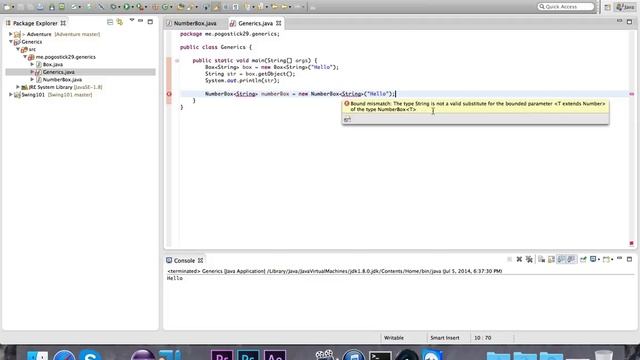Collapse the main method fold toggle
The height and width of the screenshot is (360, 640).
177,60
